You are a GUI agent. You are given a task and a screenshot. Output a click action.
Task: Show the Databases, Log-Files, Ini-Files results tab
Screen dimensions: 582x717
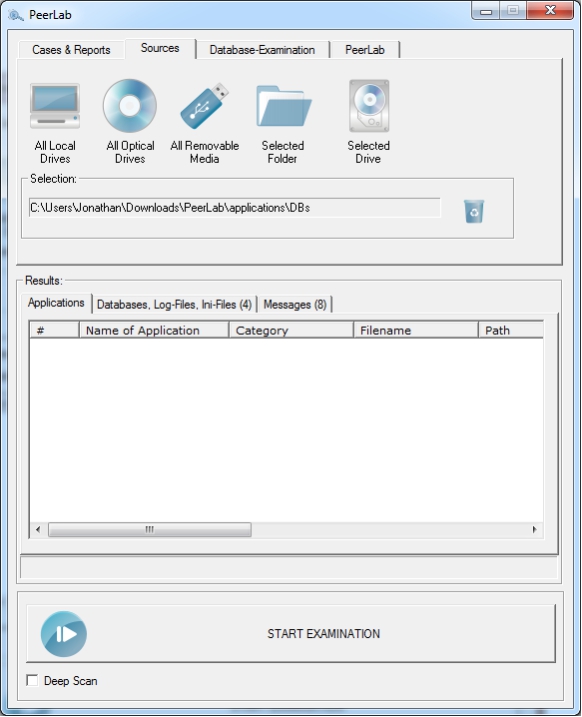coord(174,305)
